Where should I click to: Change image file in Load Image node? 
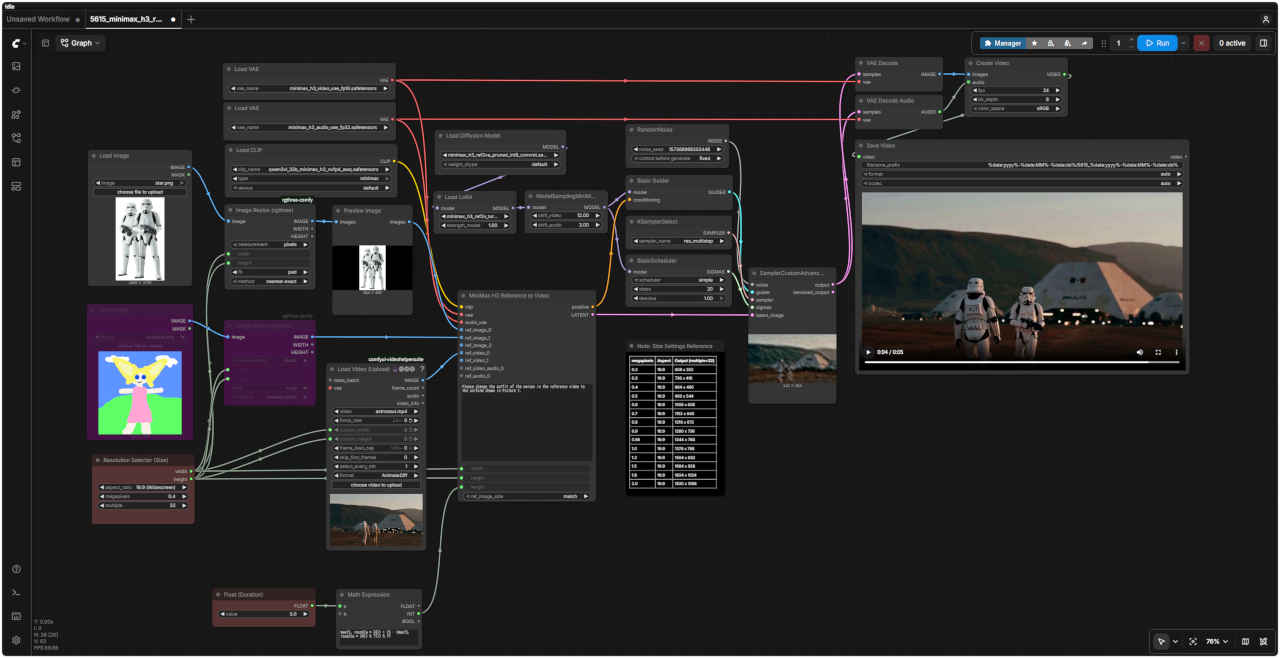click(139, 183)
